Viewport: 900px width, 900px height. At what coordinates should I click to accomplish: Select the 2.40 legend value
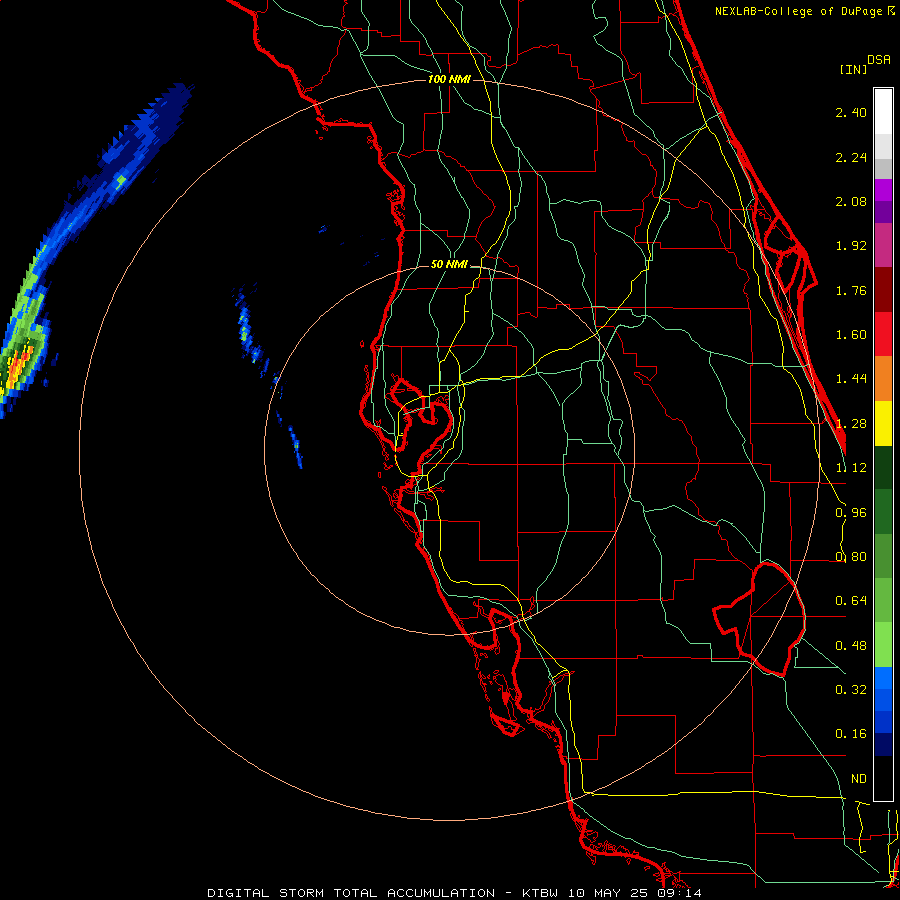tap(851, 112)
